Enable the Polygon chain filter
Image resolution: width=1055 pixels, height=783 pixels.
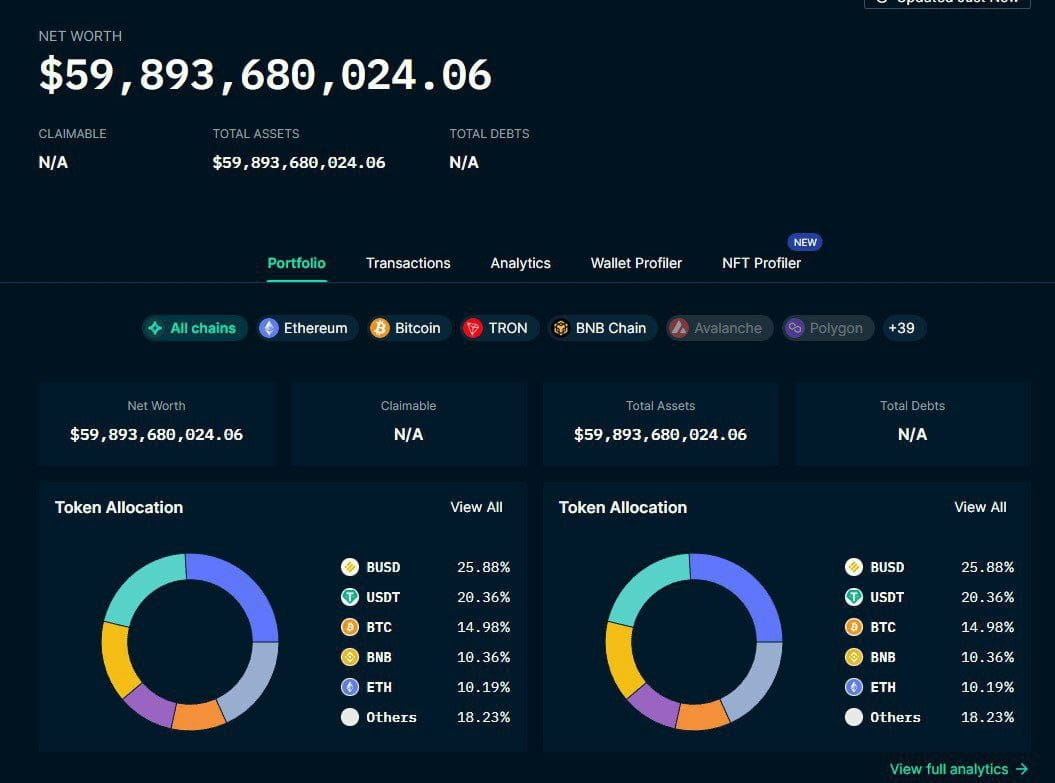tap(827, 328)
